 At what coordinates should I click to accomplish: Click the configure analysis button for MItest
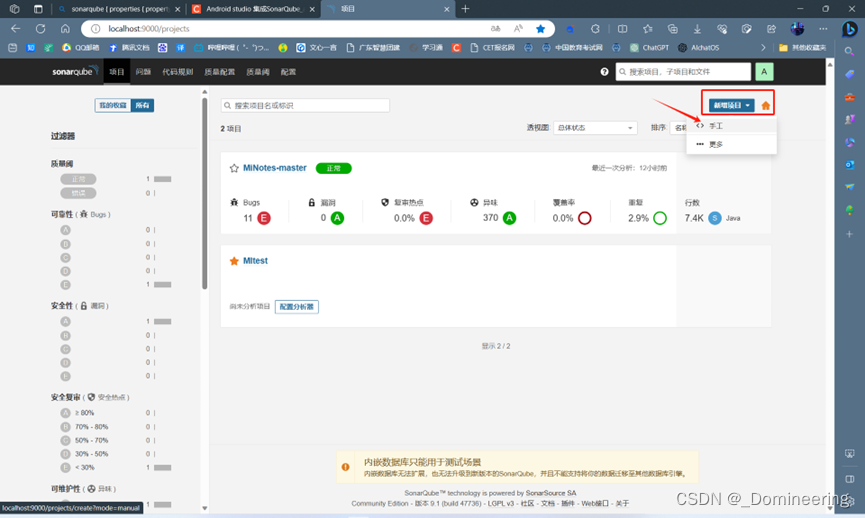(x=297, y=307)
